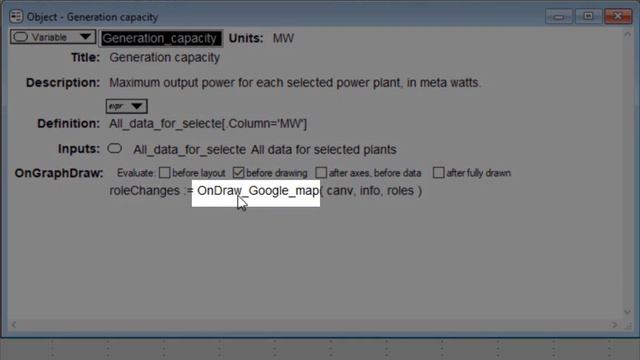The image size is (640, 360).
Task: Click the Definition attribute label
Action: point(69,124)
